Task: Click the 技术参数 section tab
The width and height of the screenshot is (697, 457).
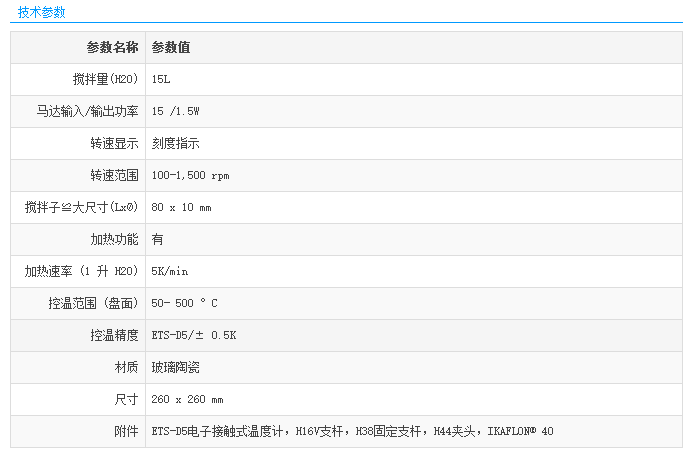Action: pos(41,12)
